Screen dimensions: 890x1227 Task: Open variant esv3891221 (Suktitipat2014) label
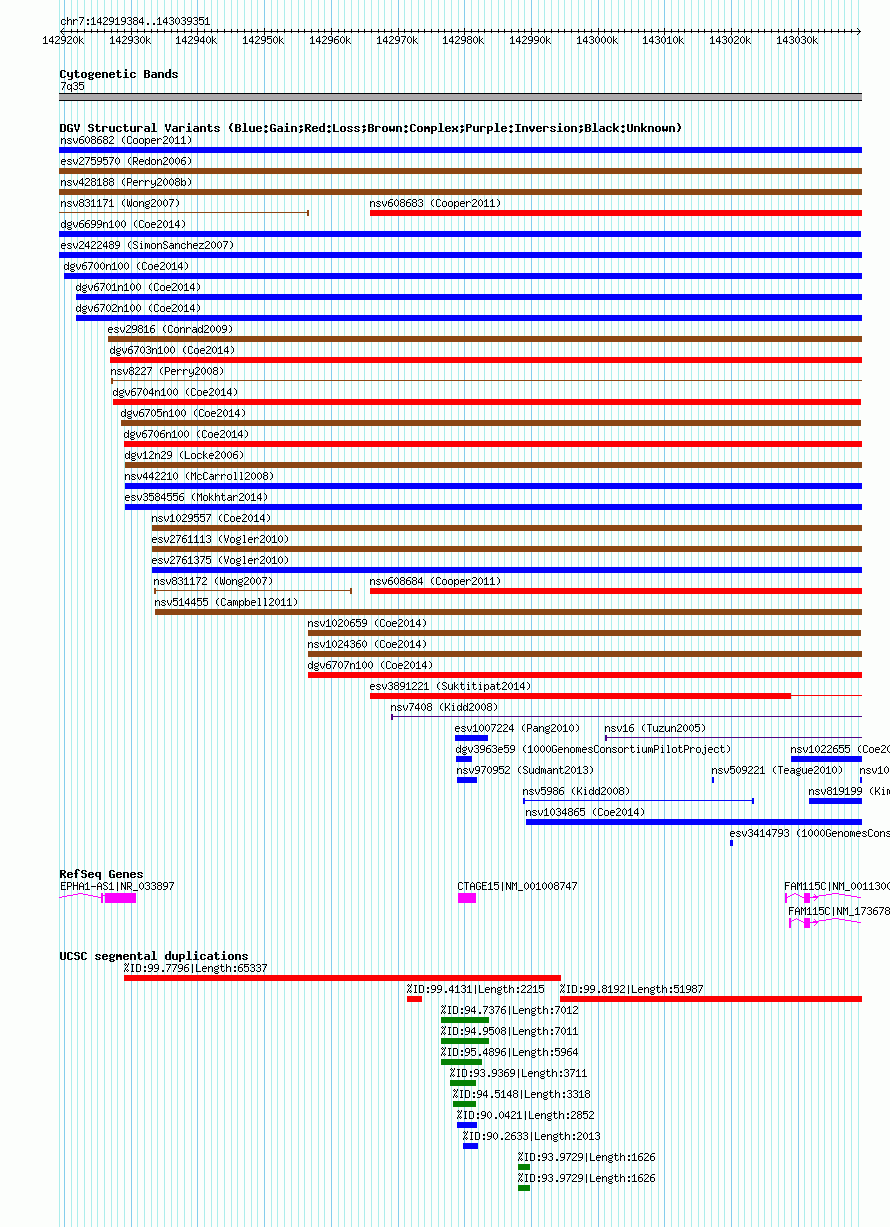coord(451,686)
